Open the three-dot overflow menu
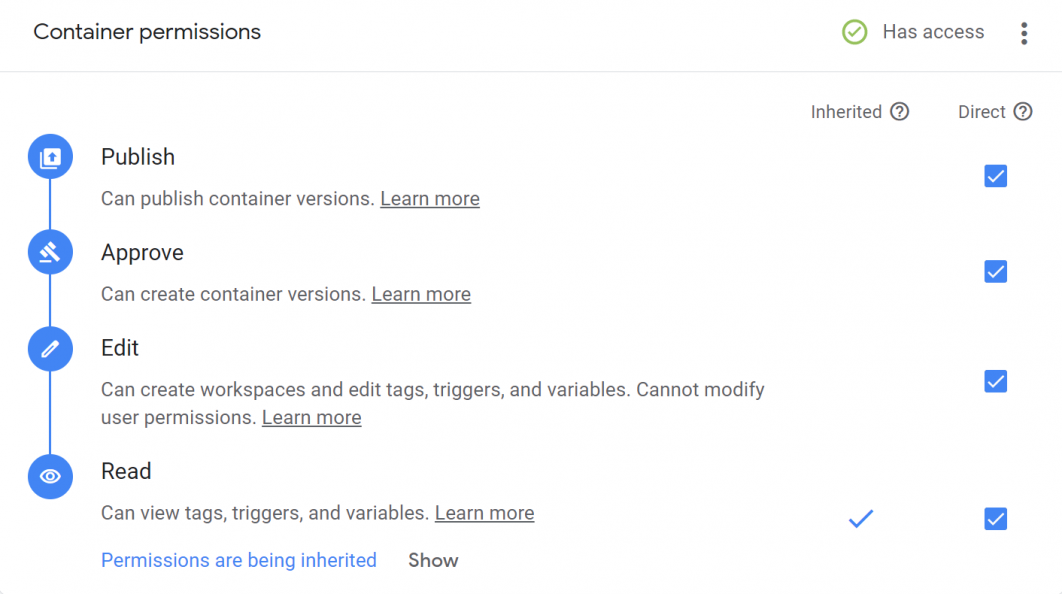Screen dimensions: 1062x594 click(1024, 32)
